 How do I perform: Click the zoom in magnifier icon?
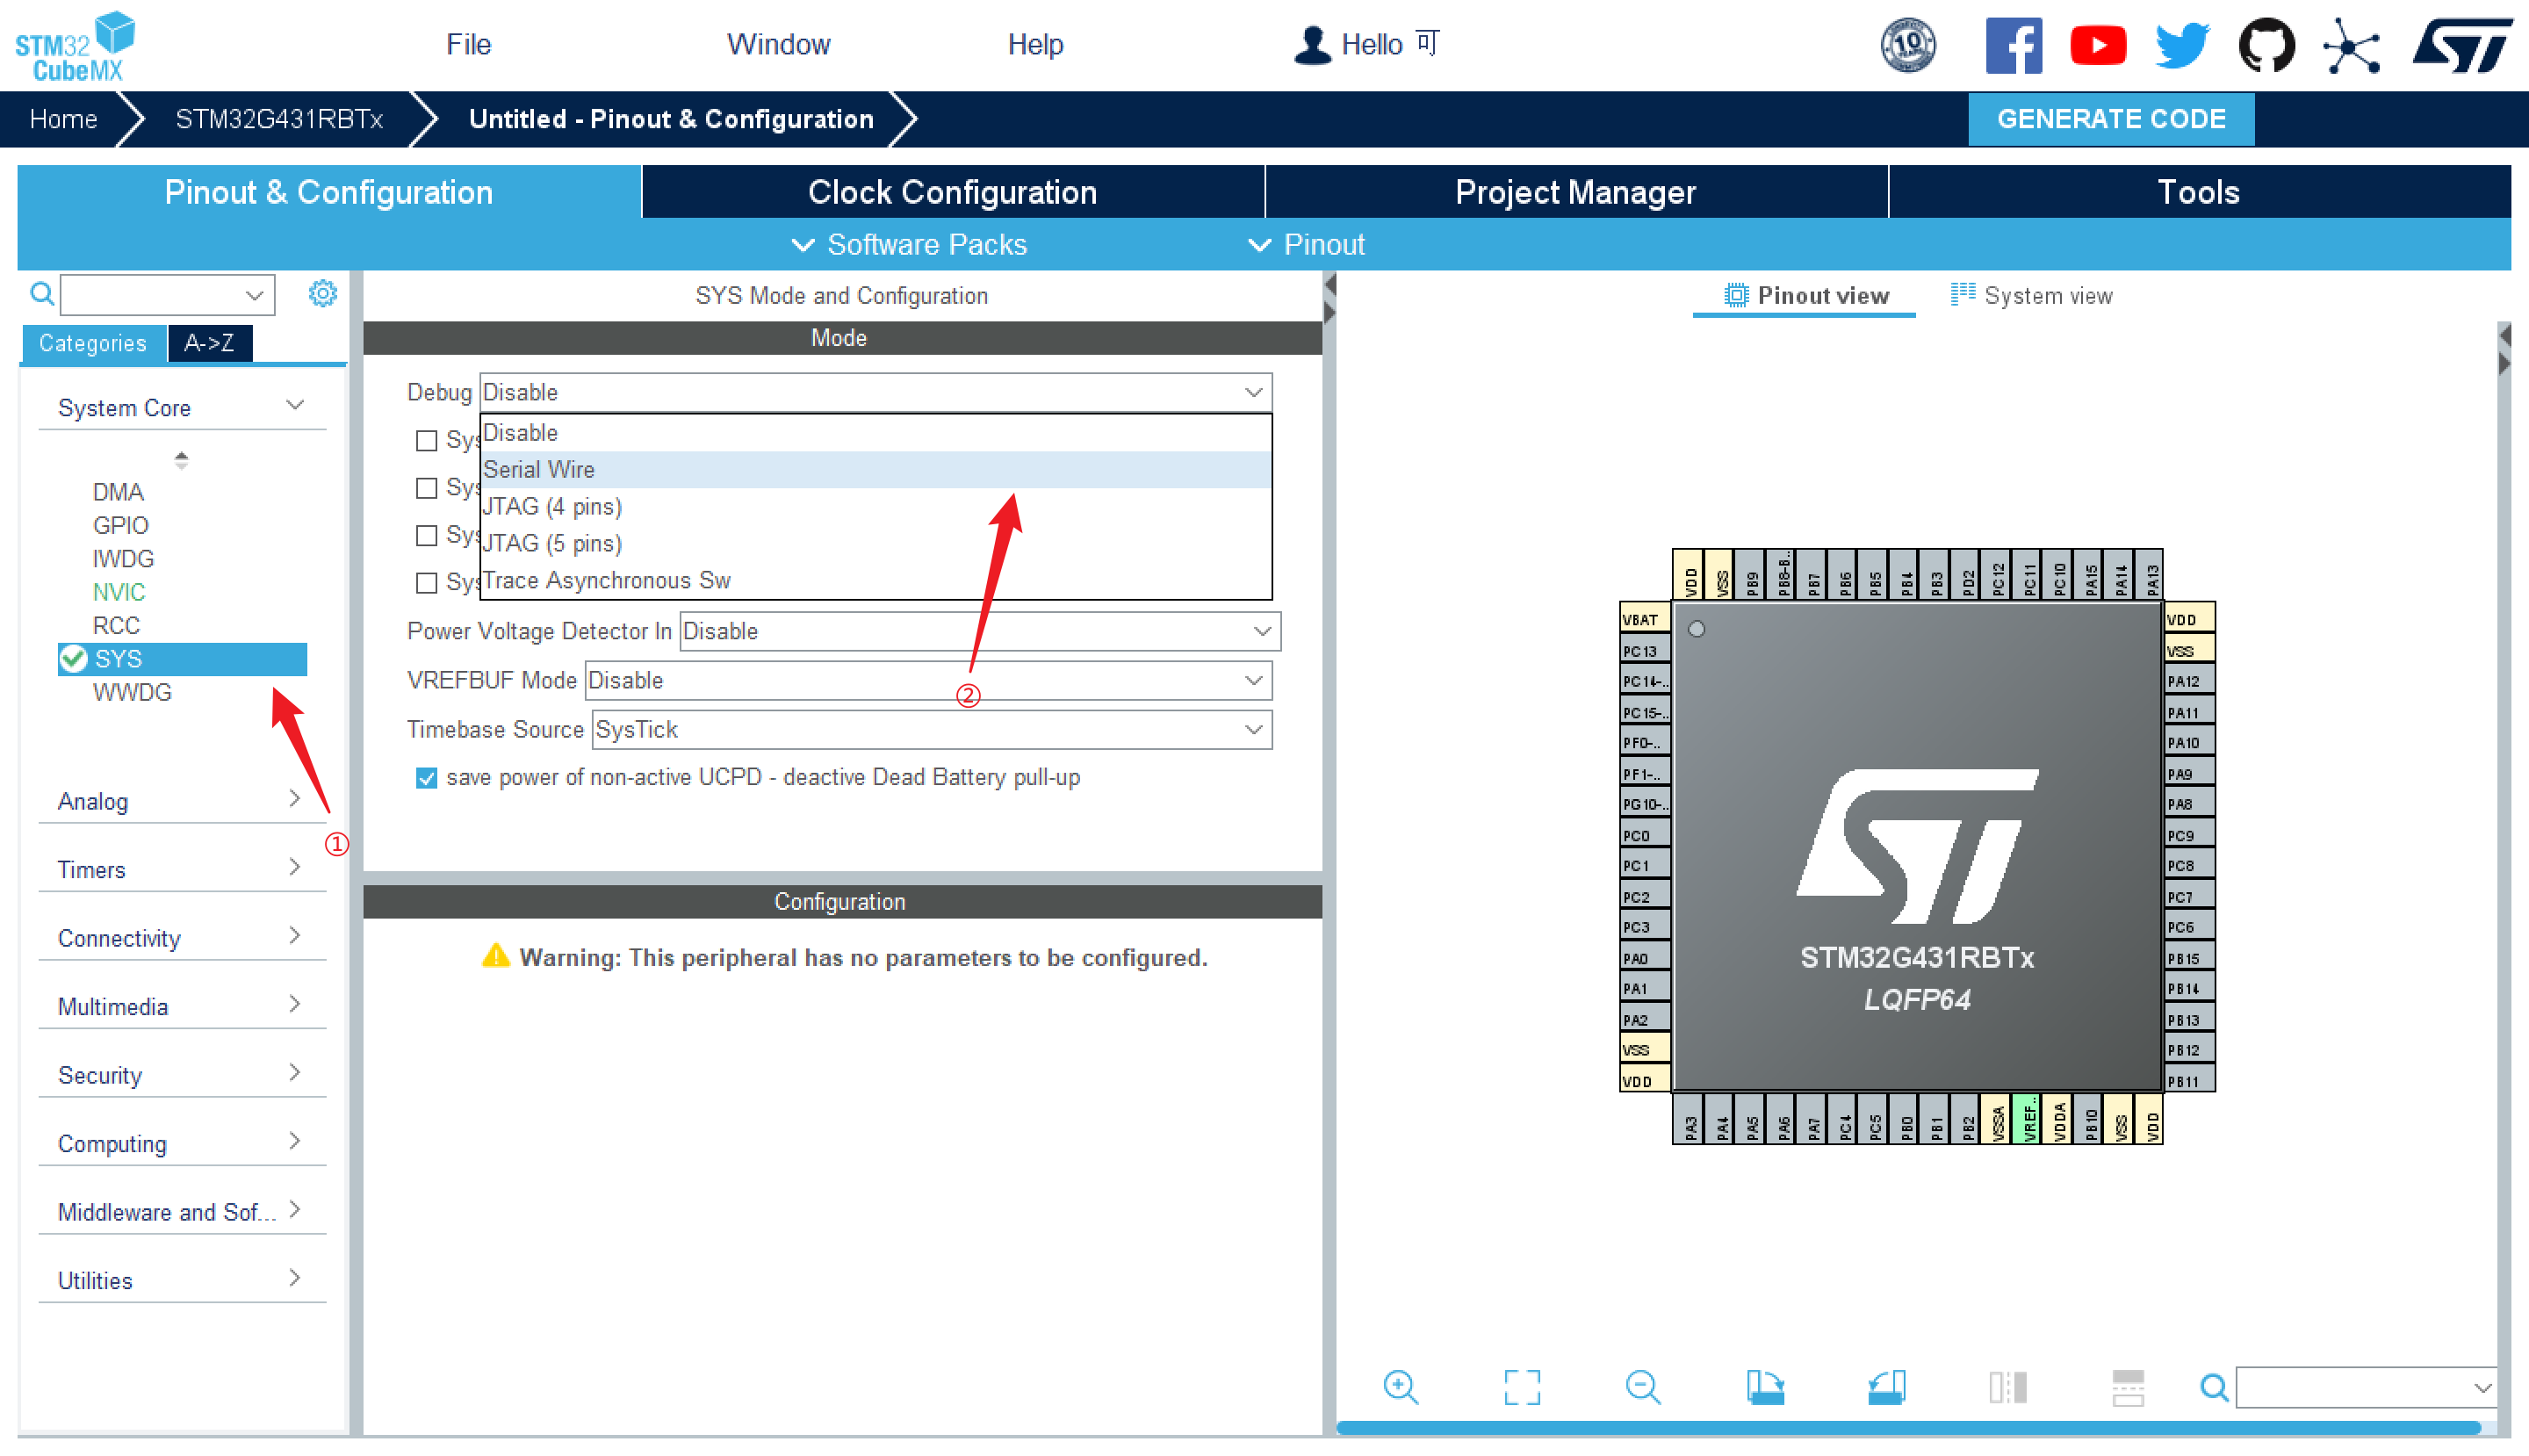[1400, 1387]
